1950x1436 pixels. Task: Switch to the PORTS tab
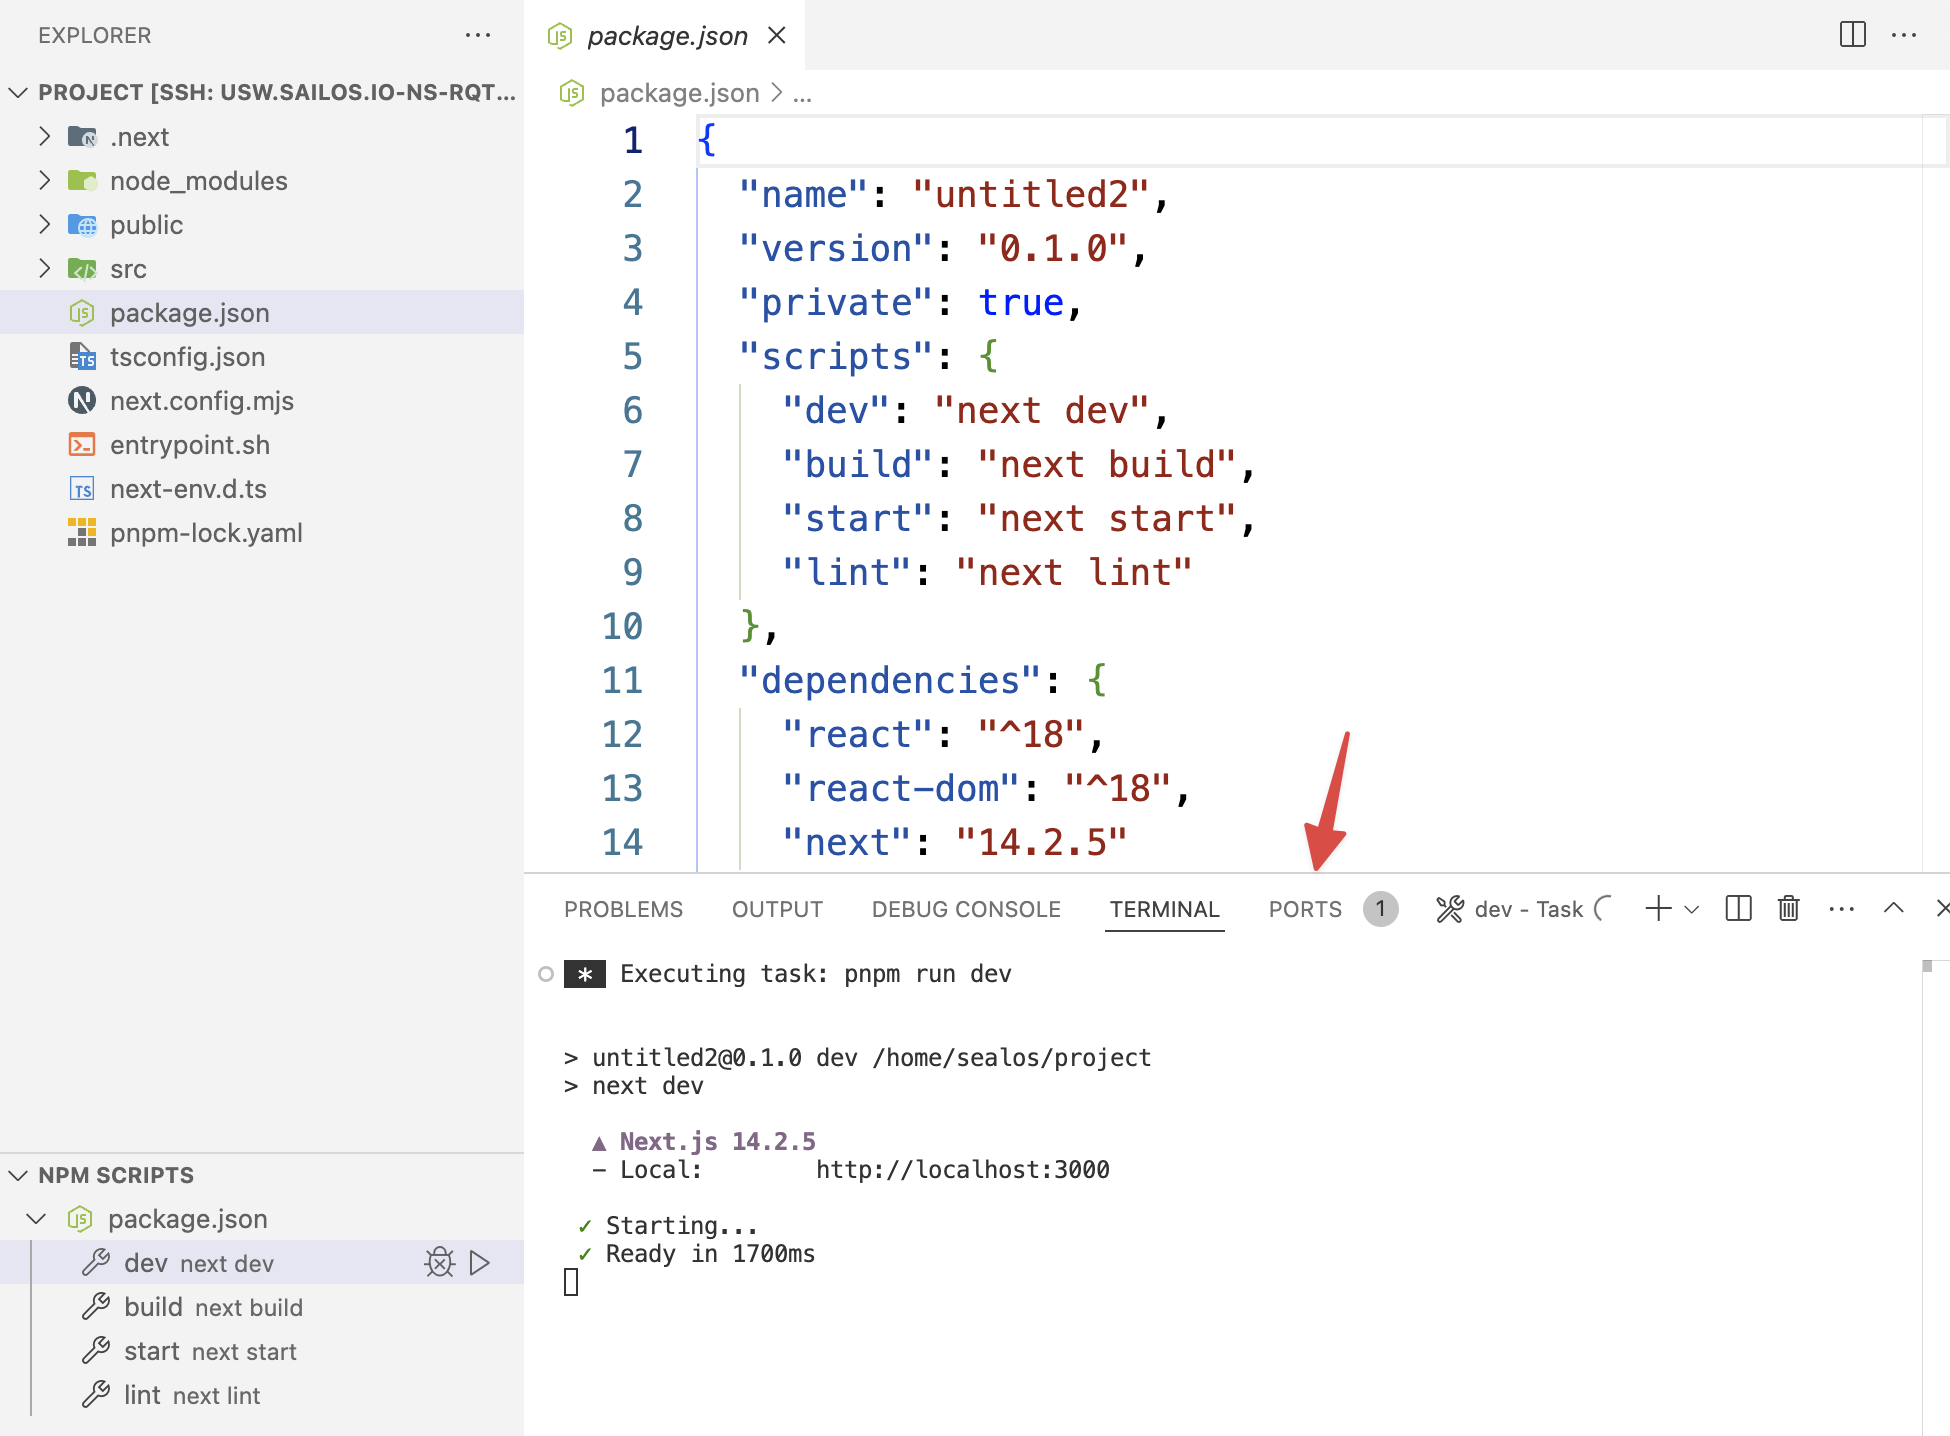pos(1304,909)
